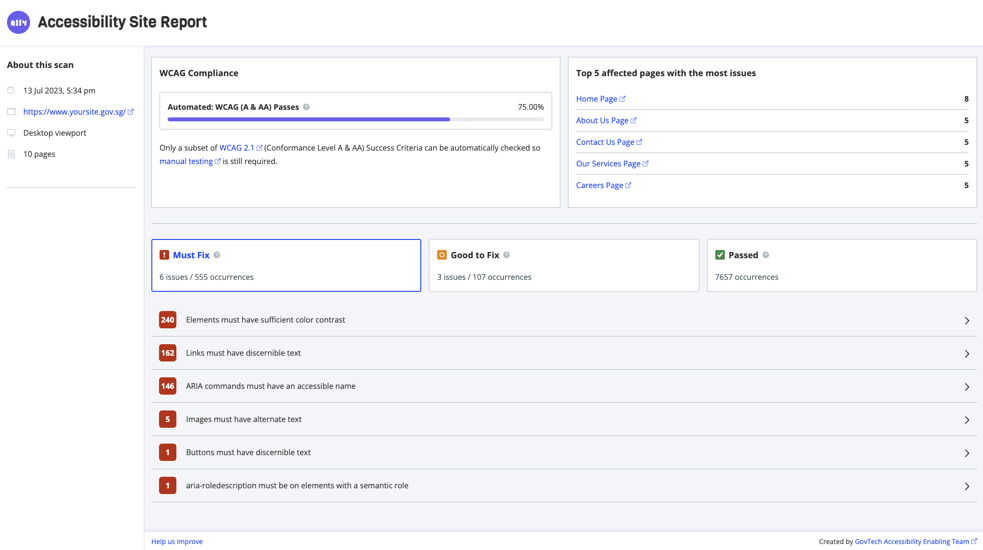983x550 pixels.
Task: Click the 240 occurrences badge
Action: [167, 320]
